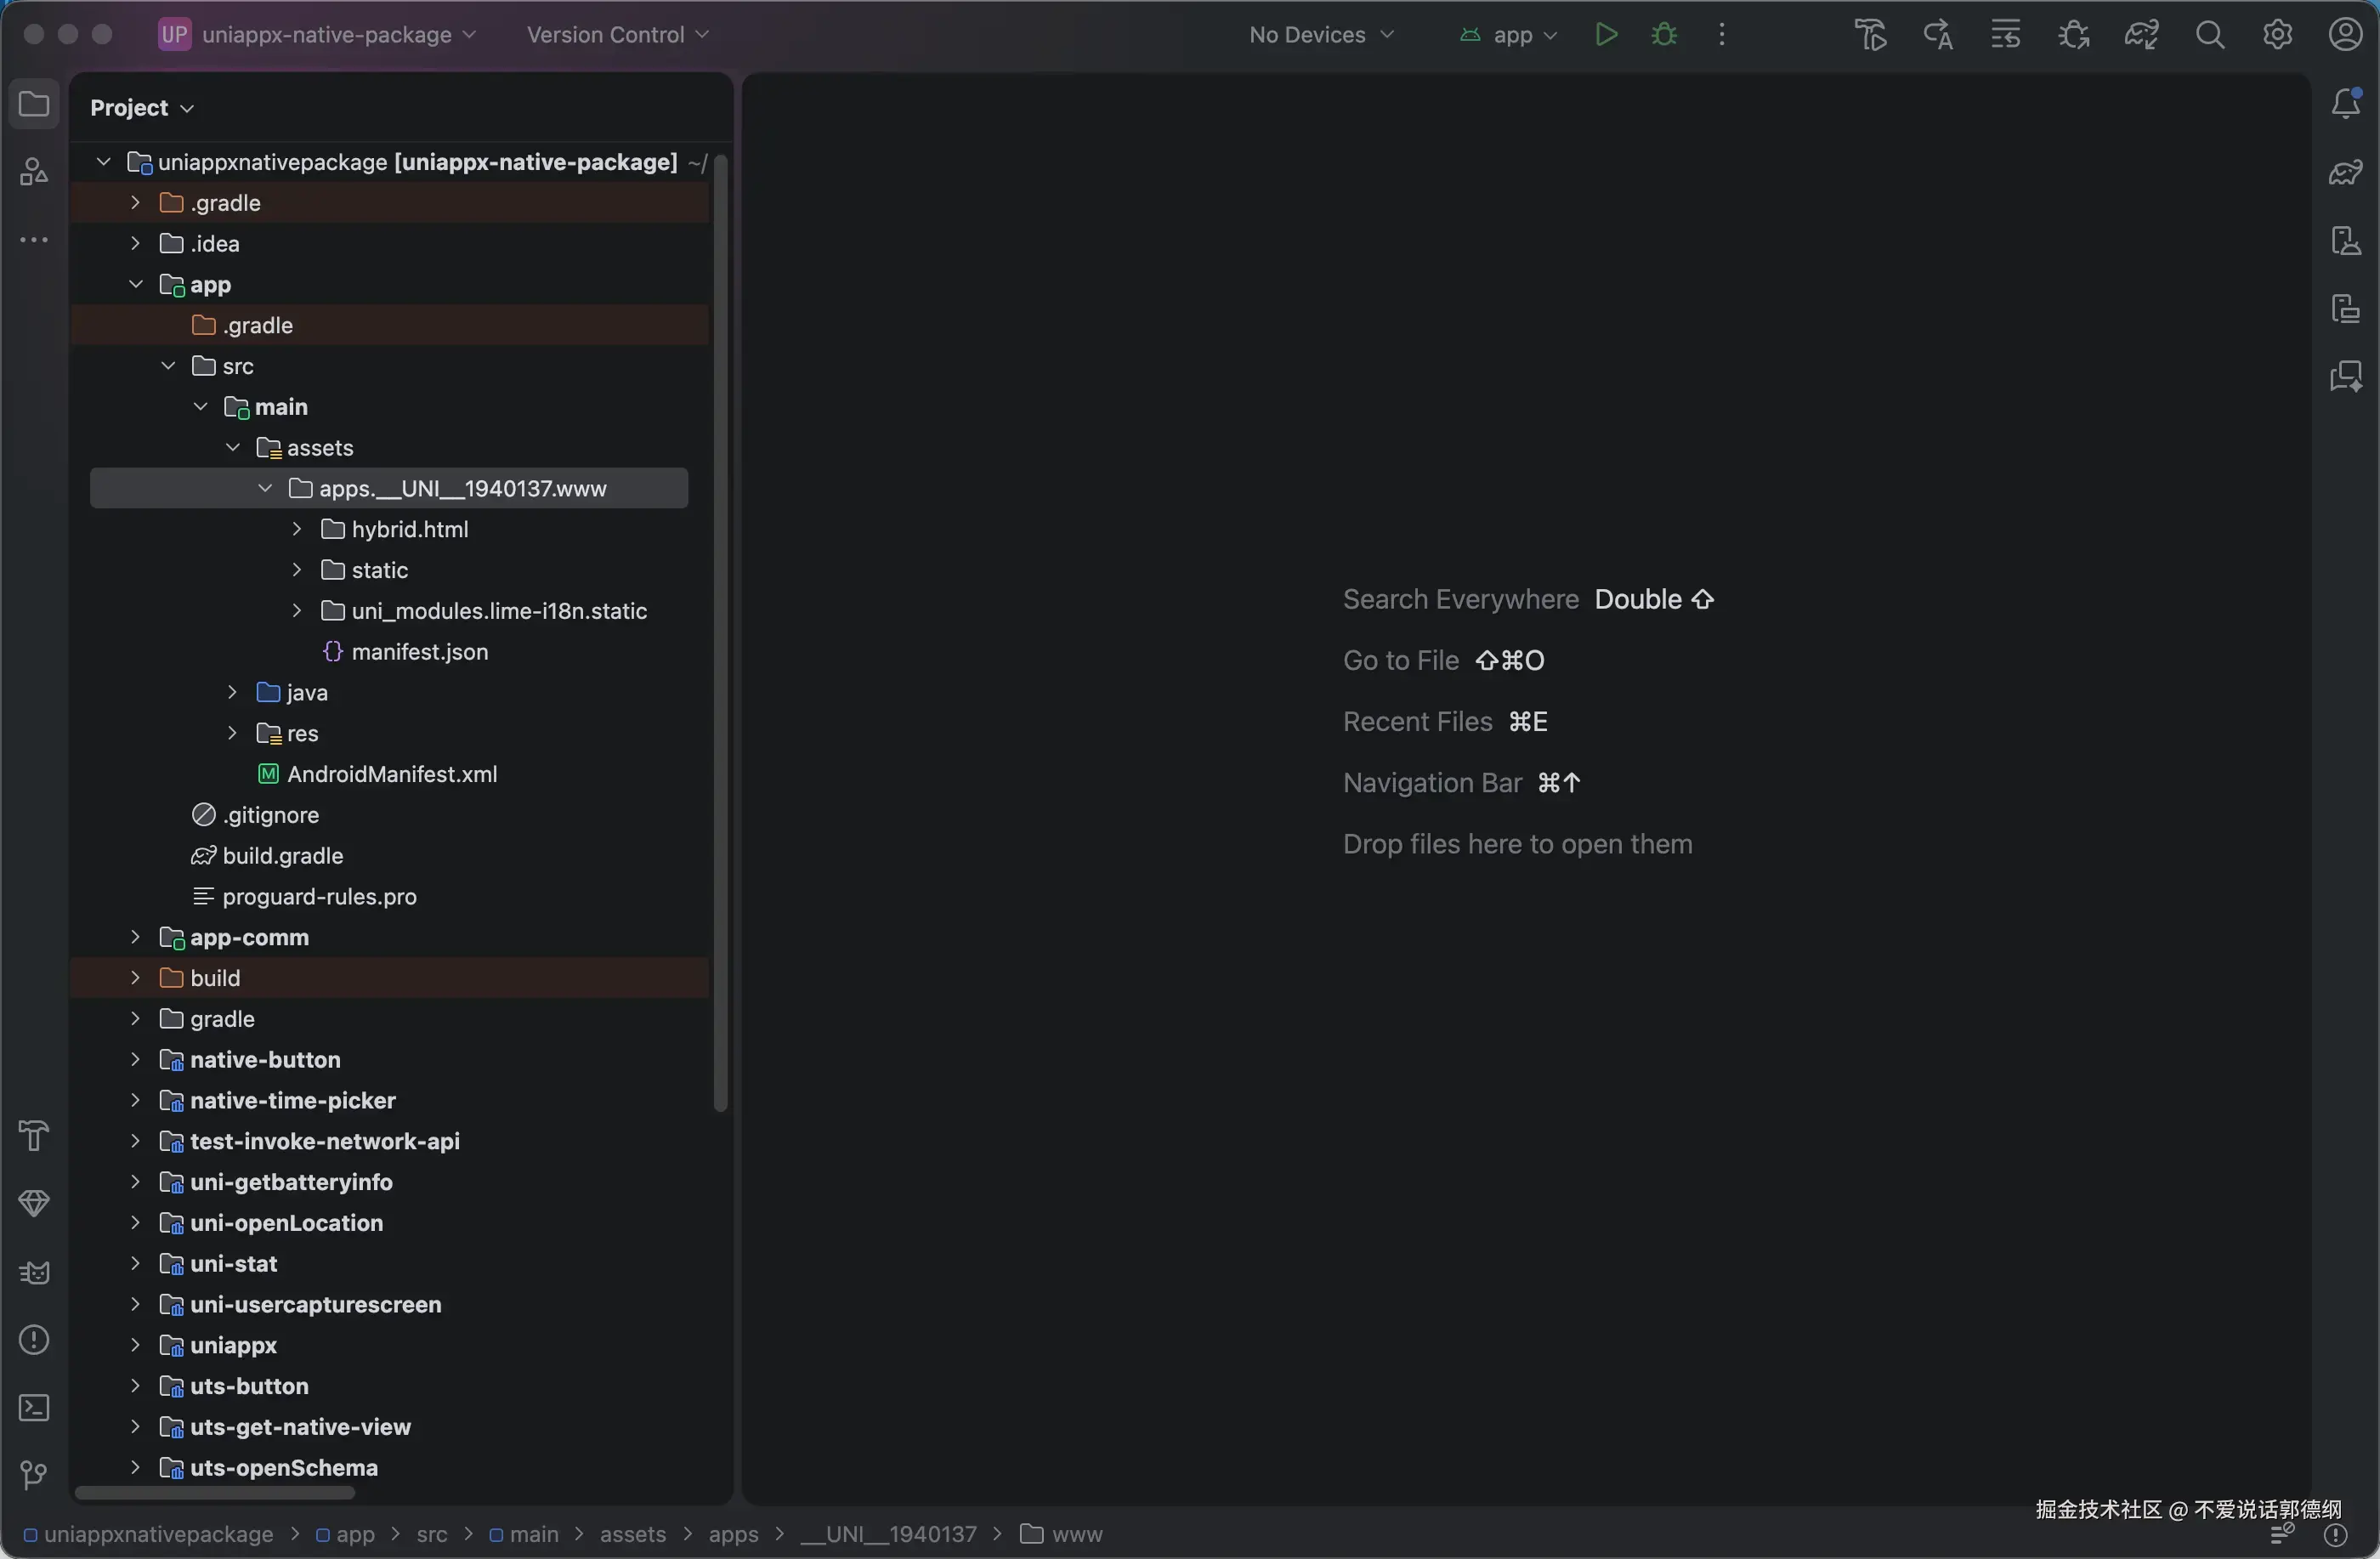Expand the native-button module
Viewport: 2380px width, 1559px height.
tap(135, 1060)
